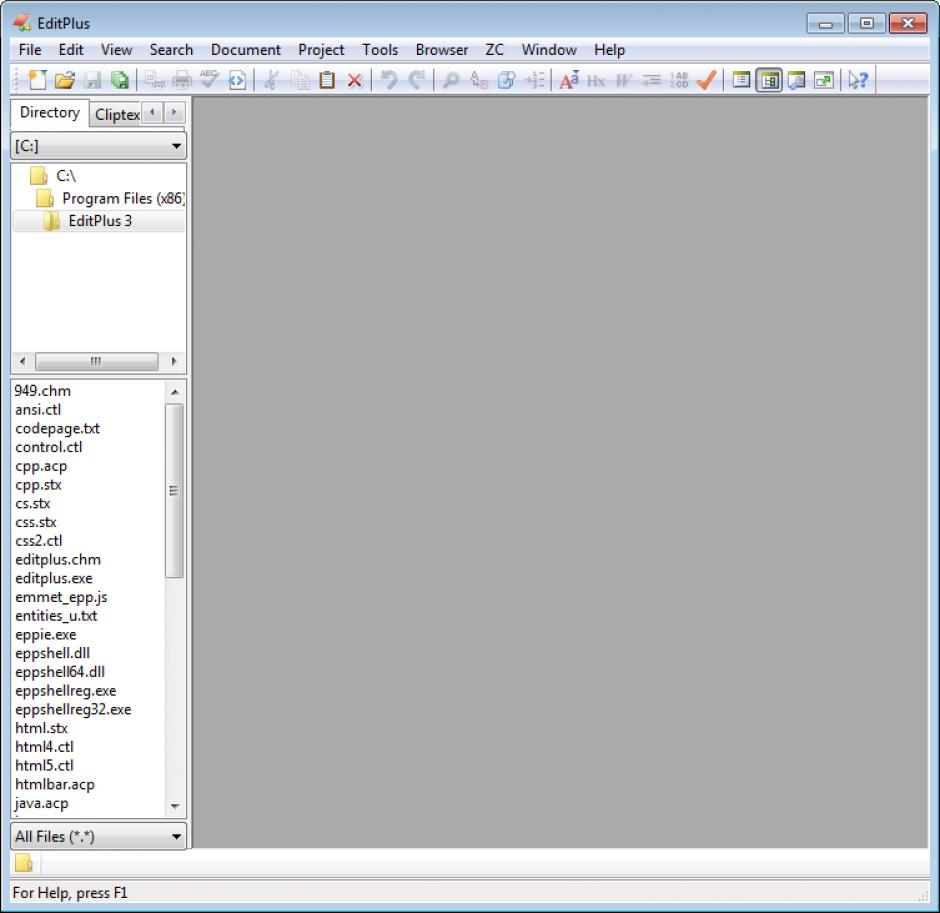Viewport: 940px width, 913px height.
Task: Open the Window menu
Action: pos(549,50)
